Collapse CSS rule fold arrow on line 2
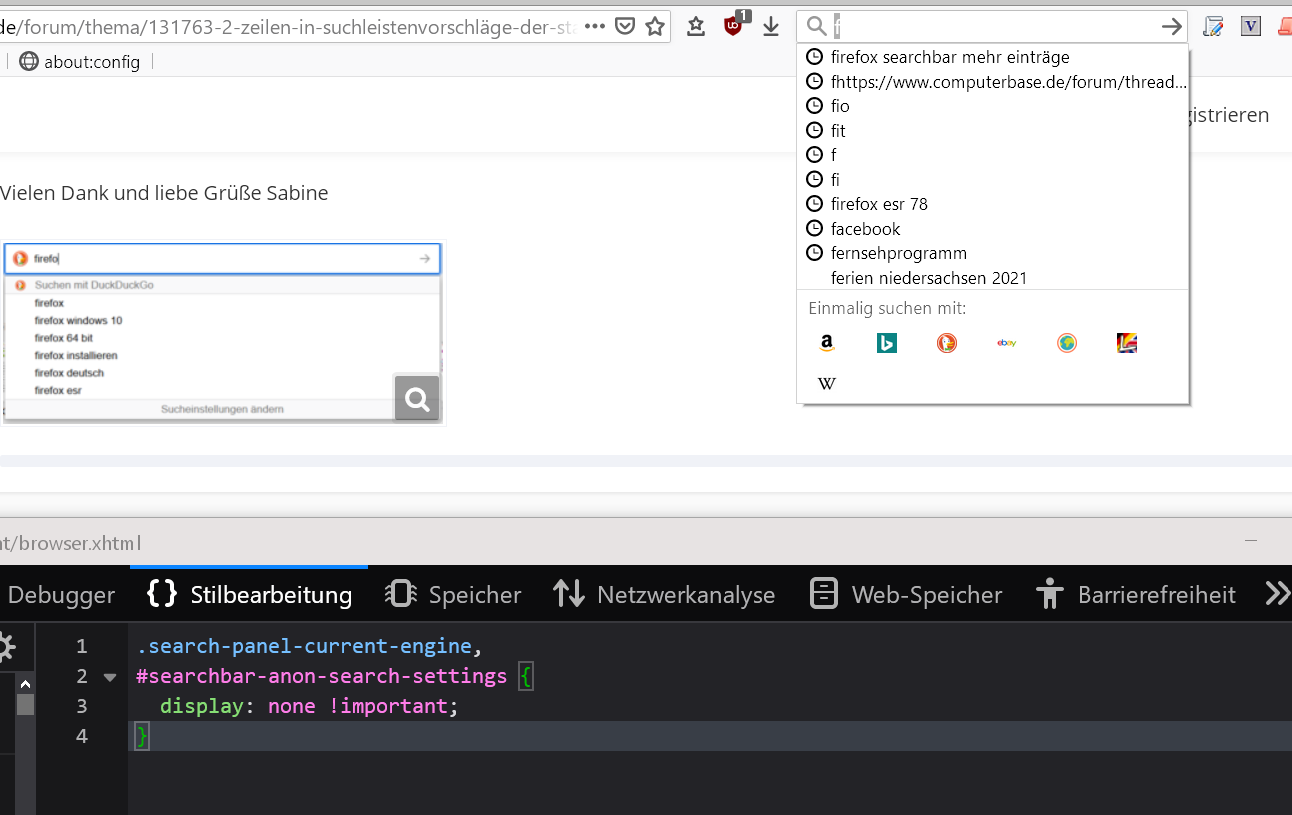This screenshot has width=1292, height=815. tap(110, 677)
